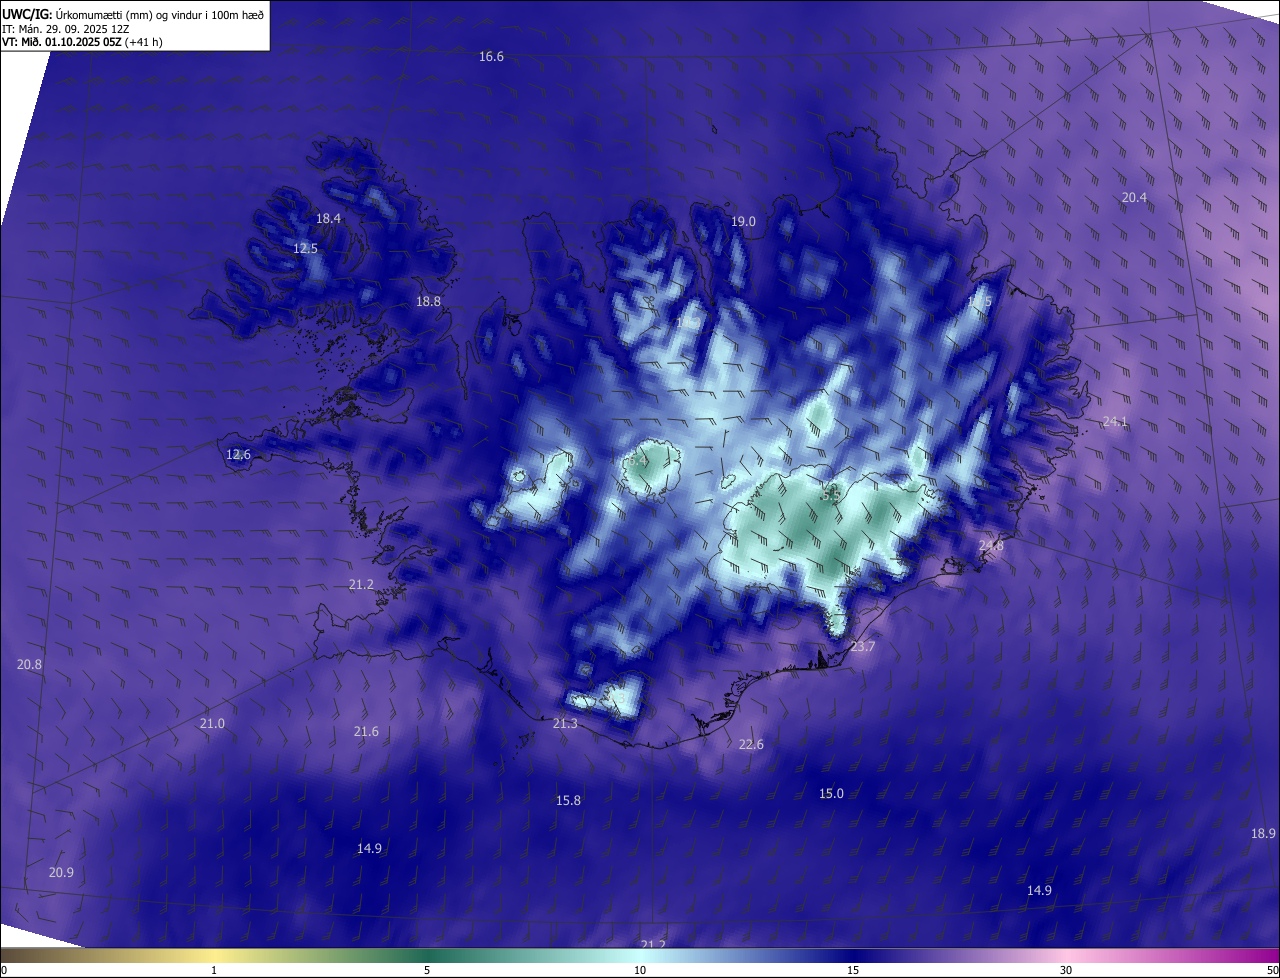Click the 22.6 value label
This screenshot has width=1280, height=978.
pos(751,745)
